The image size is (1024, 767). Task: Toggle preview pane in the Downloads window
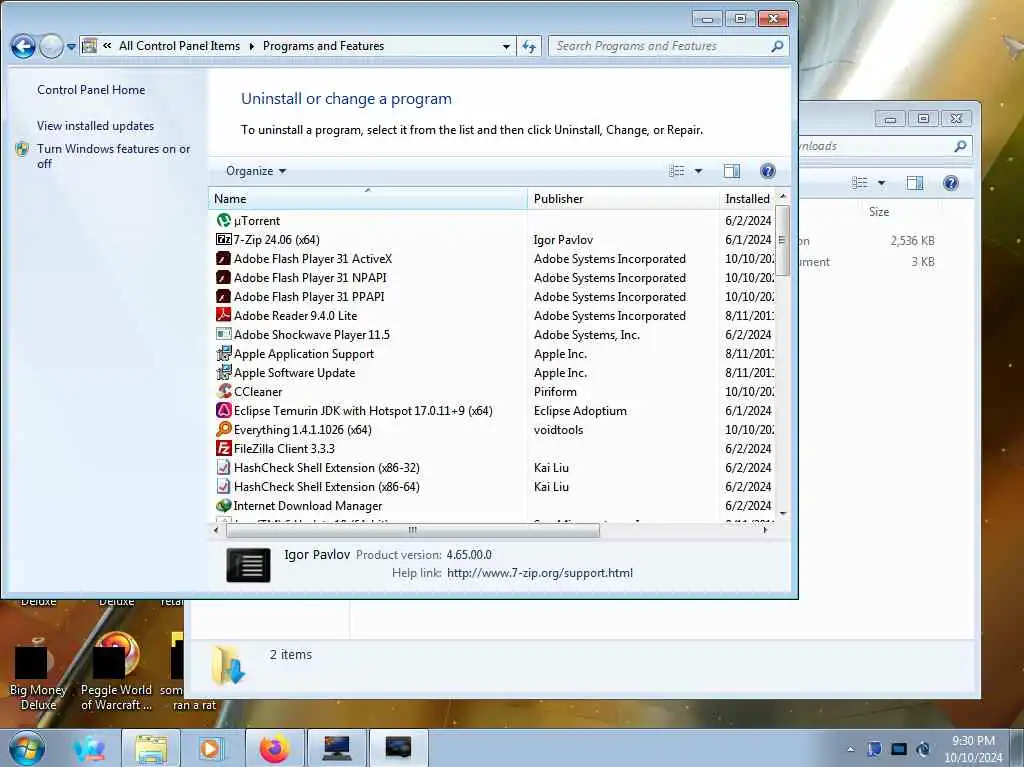coord(915,183)
